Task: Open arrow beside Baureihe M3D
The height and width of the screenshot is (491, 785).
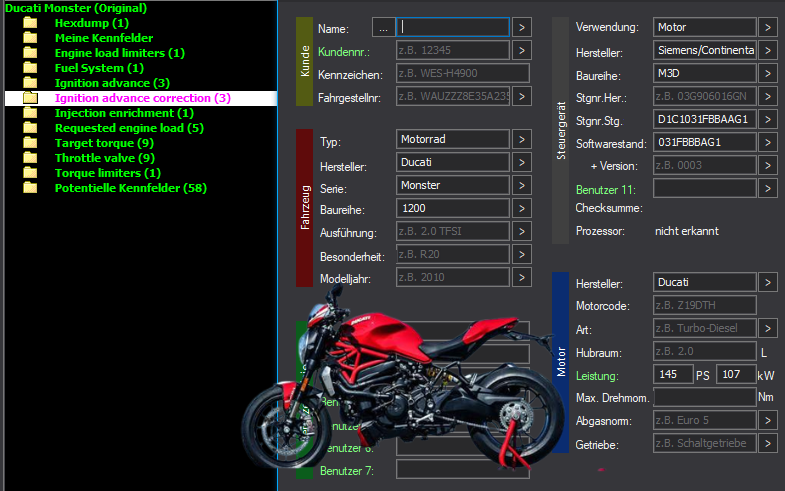Action: [767, 73]
